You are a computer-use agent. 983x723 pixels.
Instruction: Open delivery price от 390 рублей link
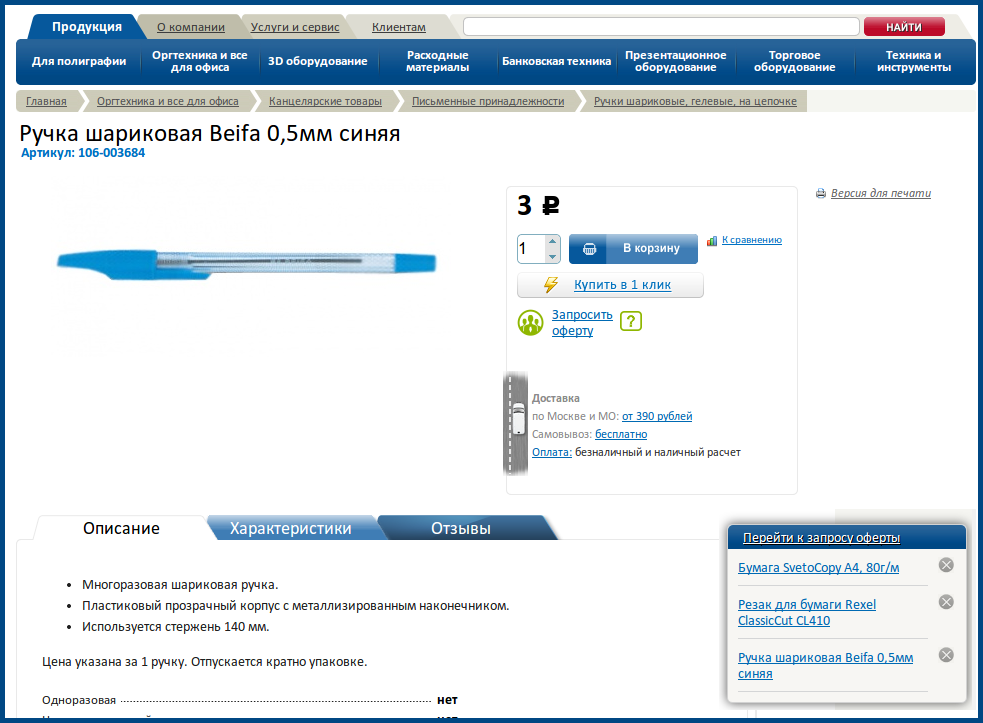point(657,416)
